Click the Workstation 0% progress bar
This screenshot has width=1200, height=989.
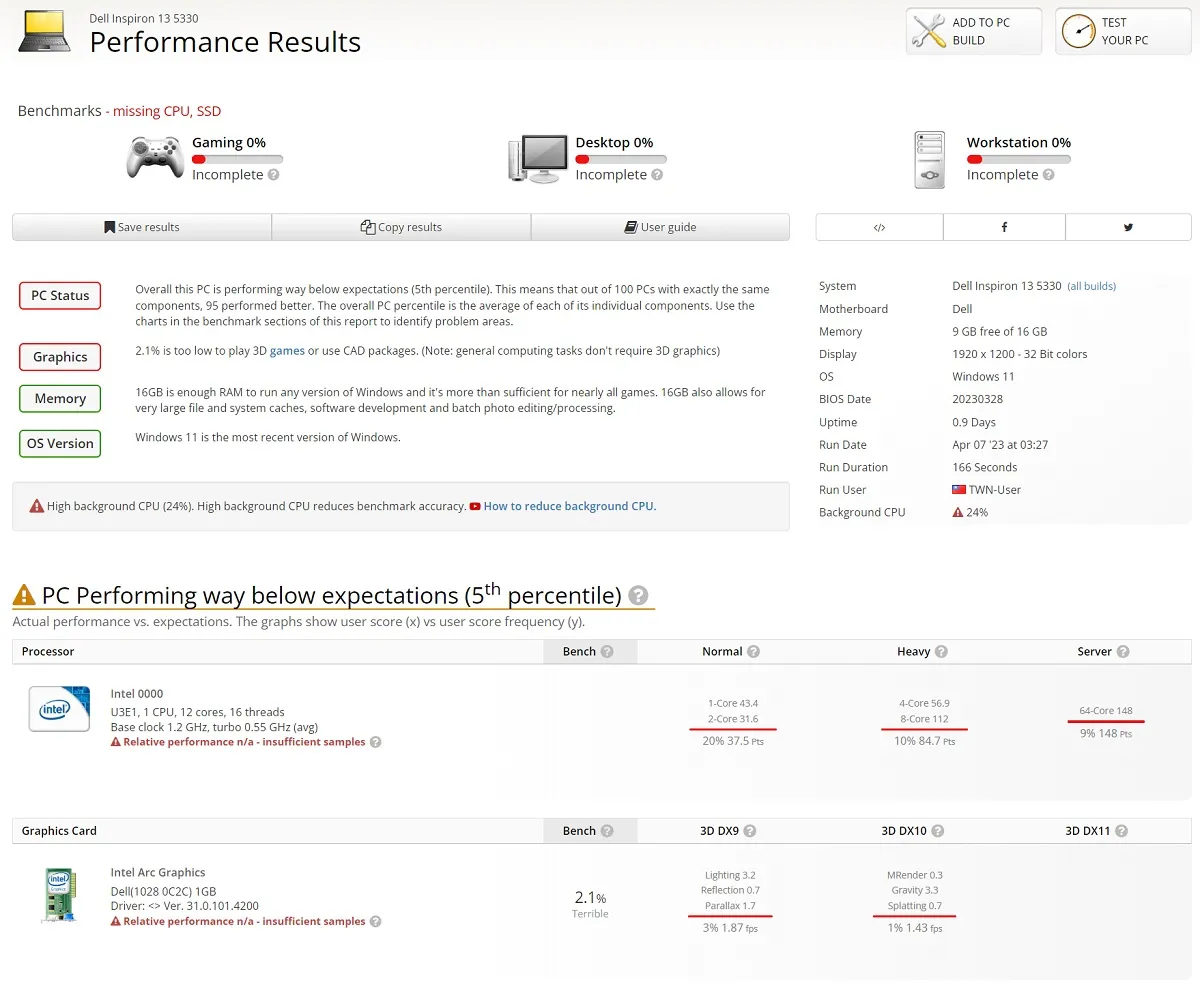pos(1019,159)
